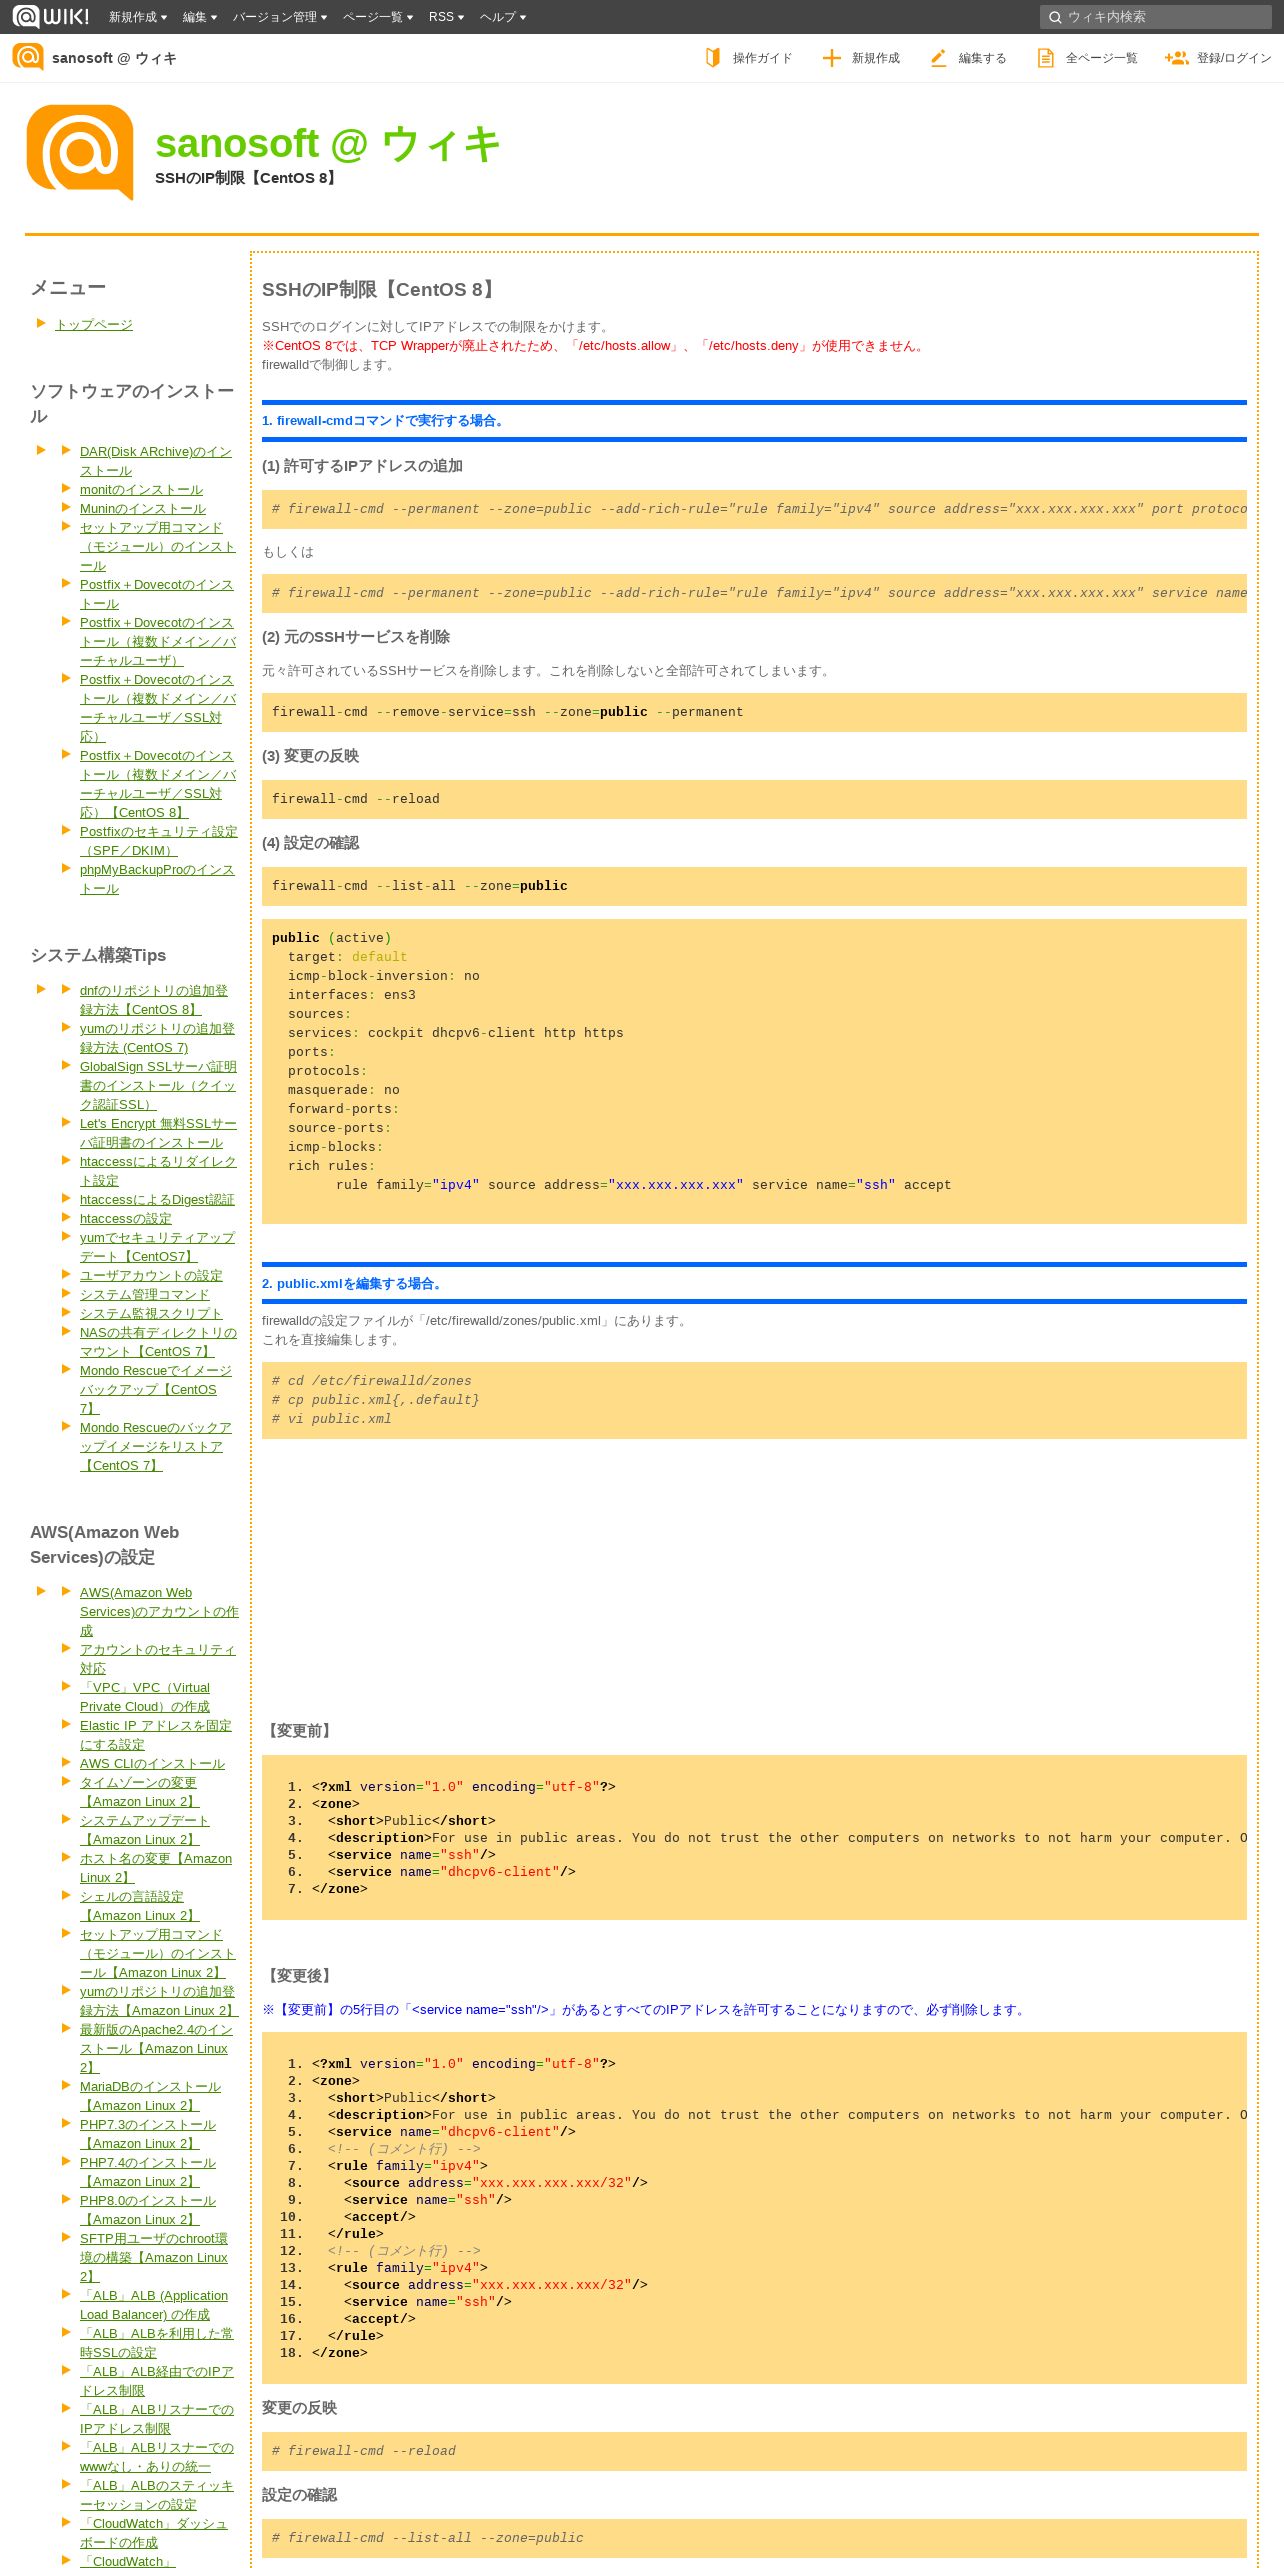Click arrow bullet beside AWS CLIのインストール
The width and height of the screenshot is (1284, 2568).
(66, 1762)
